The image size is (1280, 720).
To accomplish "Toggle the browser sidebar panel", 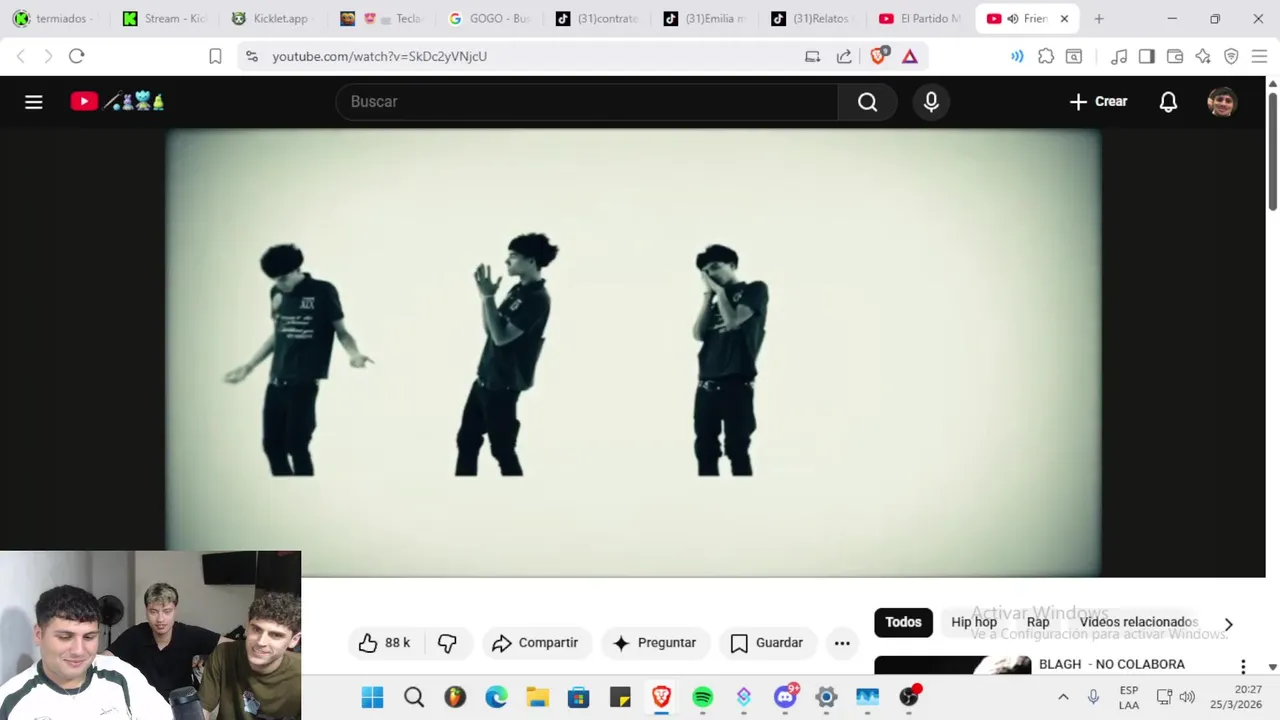I will click(x=1147, y=56).
